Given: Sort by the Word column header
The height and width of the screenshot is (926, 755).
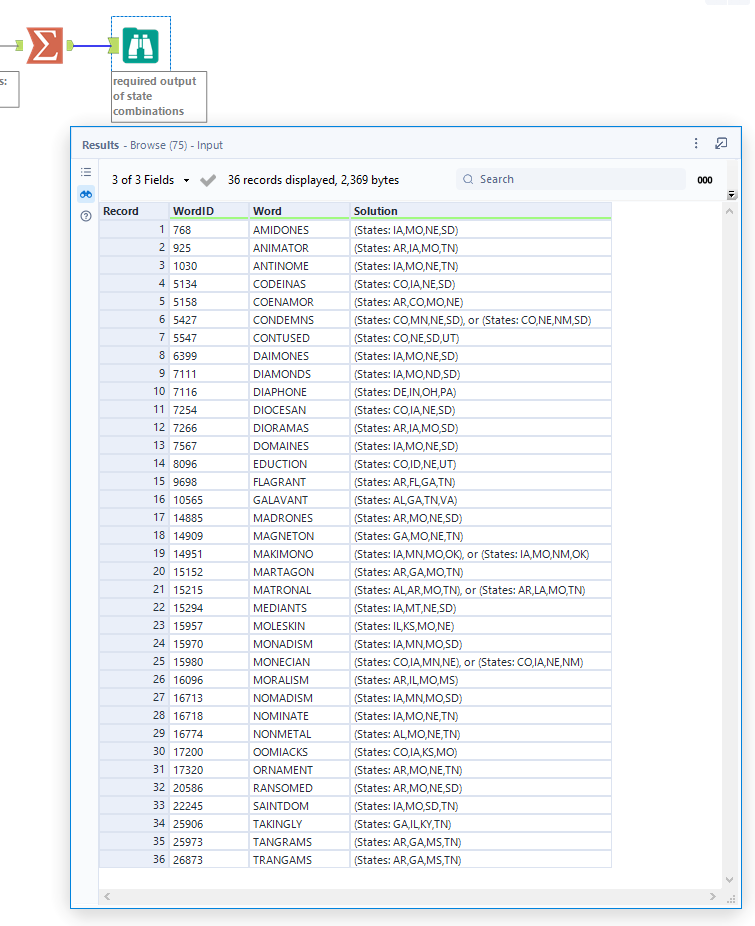Looking at the screenshot, I should click(x=299, y=211).
